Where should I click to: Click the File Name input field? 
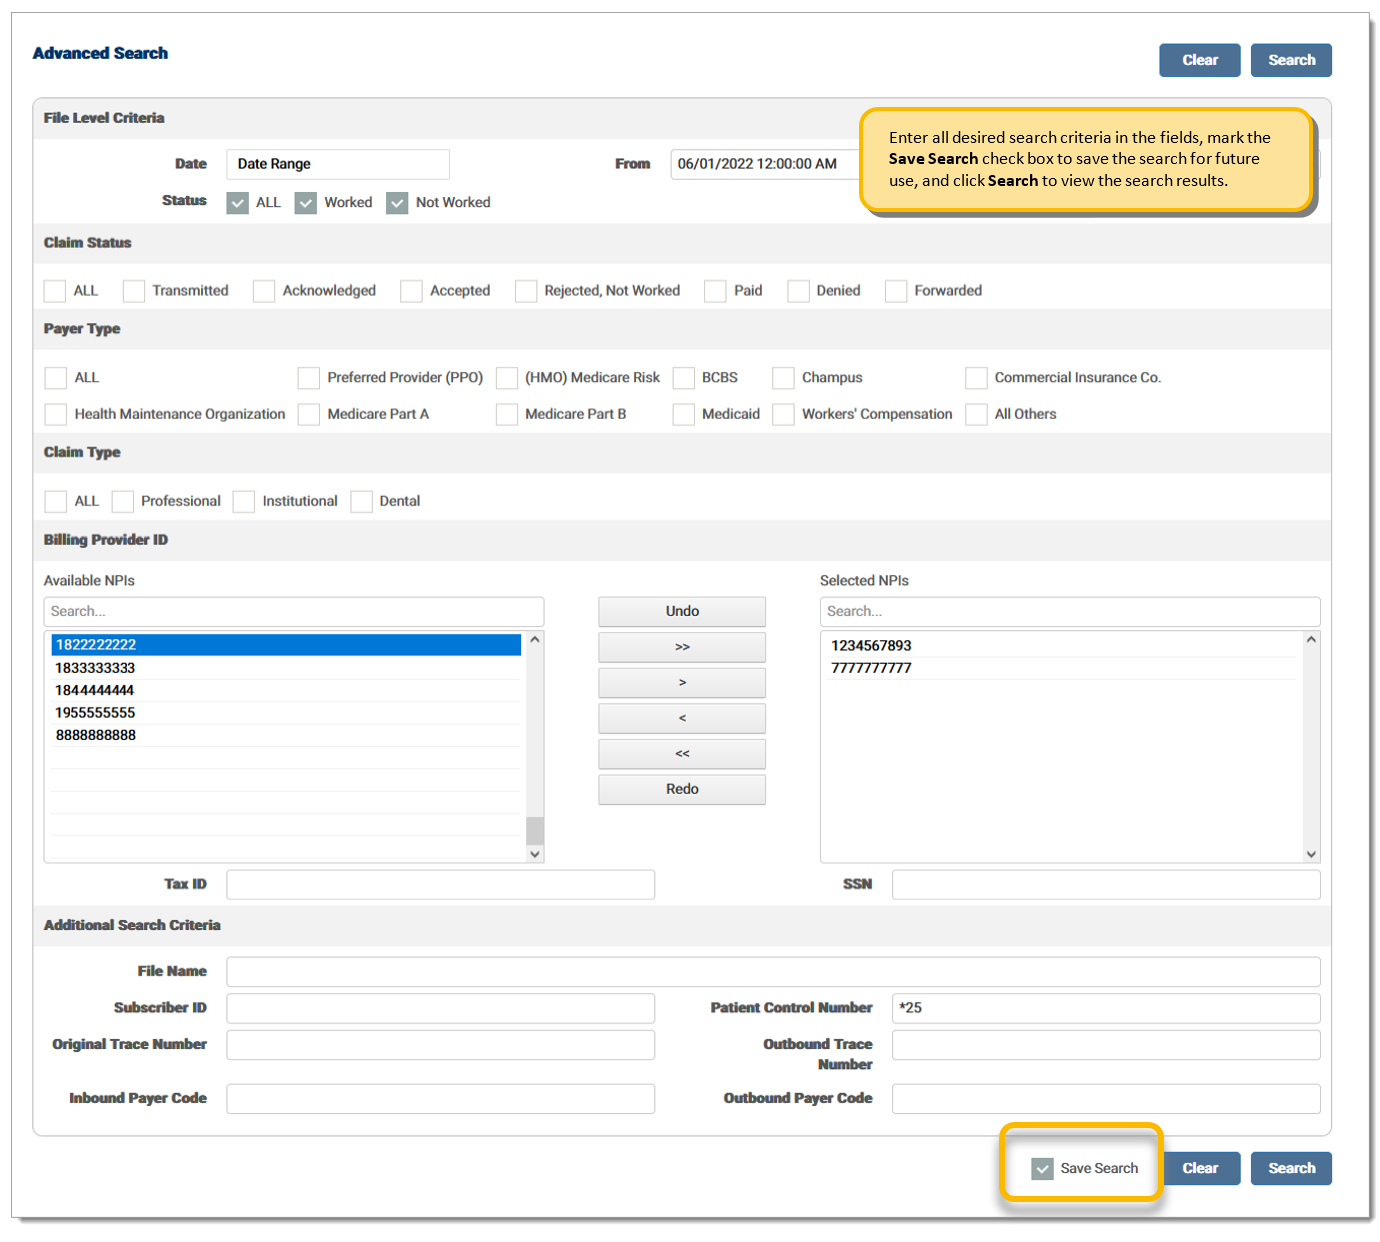point(773,972)
